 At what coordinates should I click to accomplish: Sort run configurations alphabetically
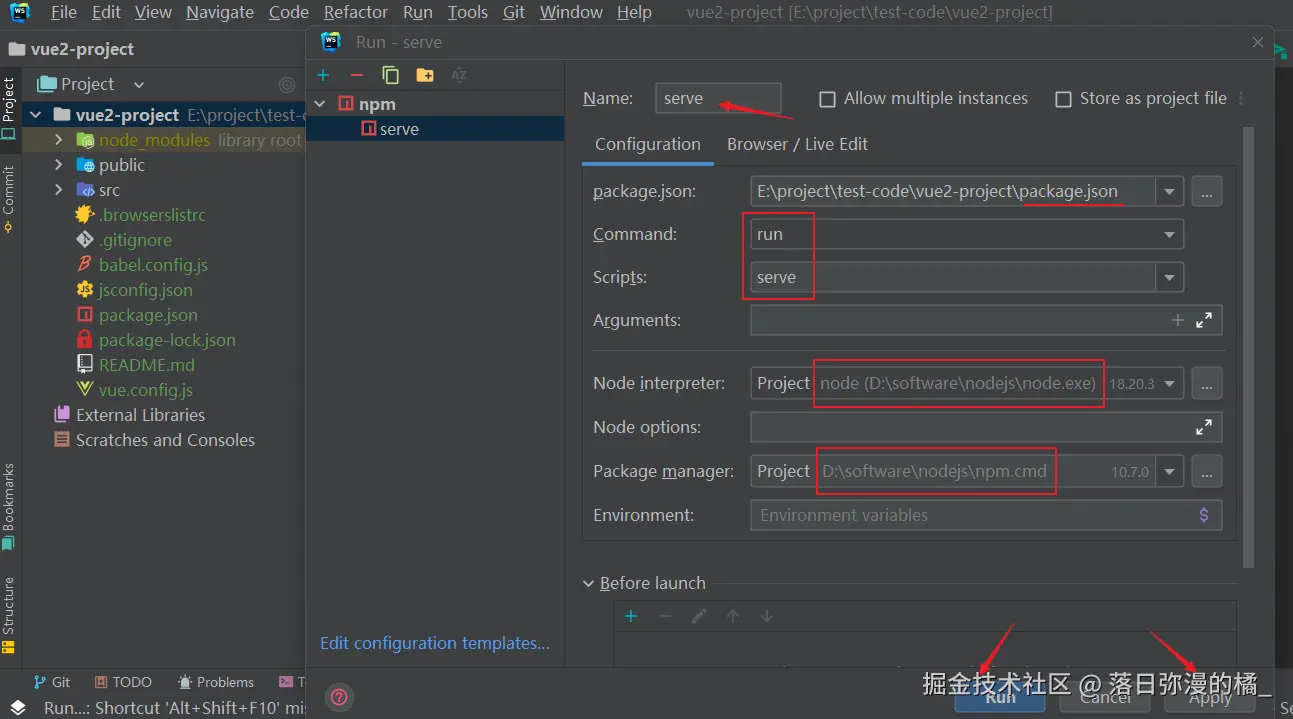coord(458,74)
